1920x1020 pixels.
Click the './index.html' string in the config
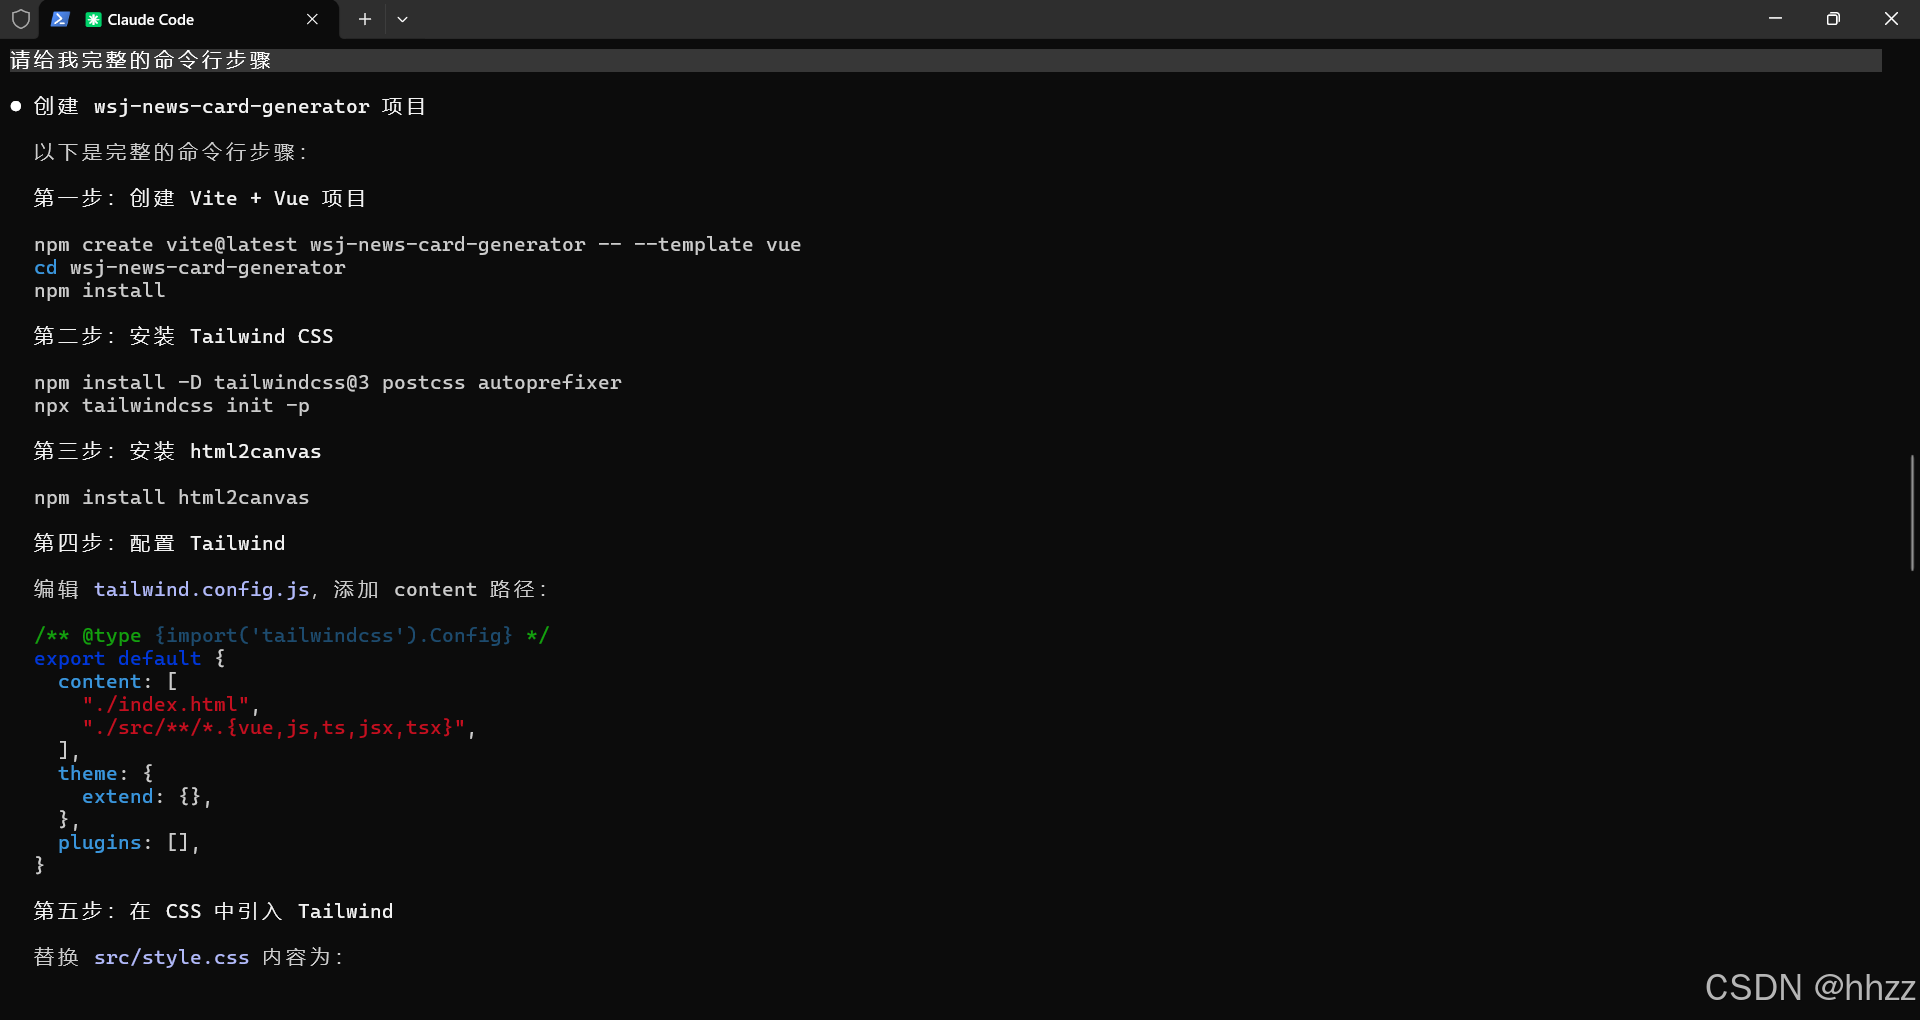[x=166, y=704]
